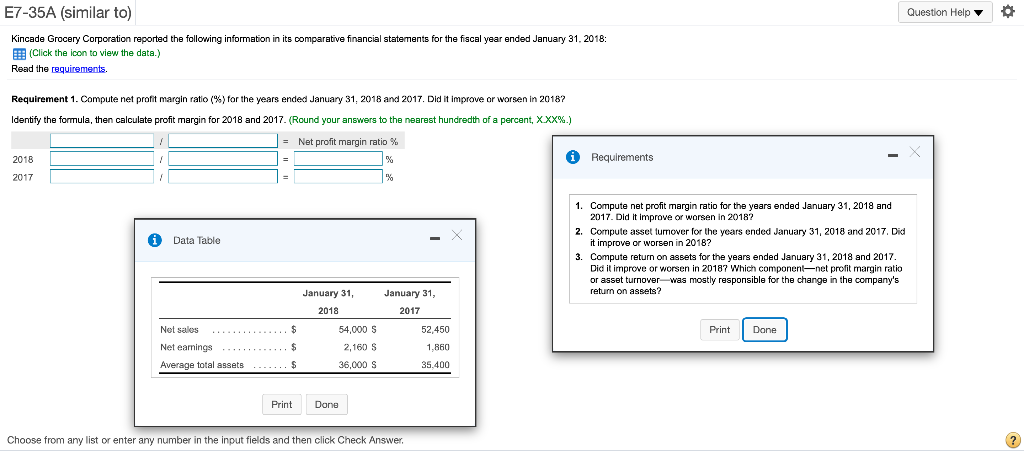
Task: Click the 2017 denominator input field
Action: (223, 177)
